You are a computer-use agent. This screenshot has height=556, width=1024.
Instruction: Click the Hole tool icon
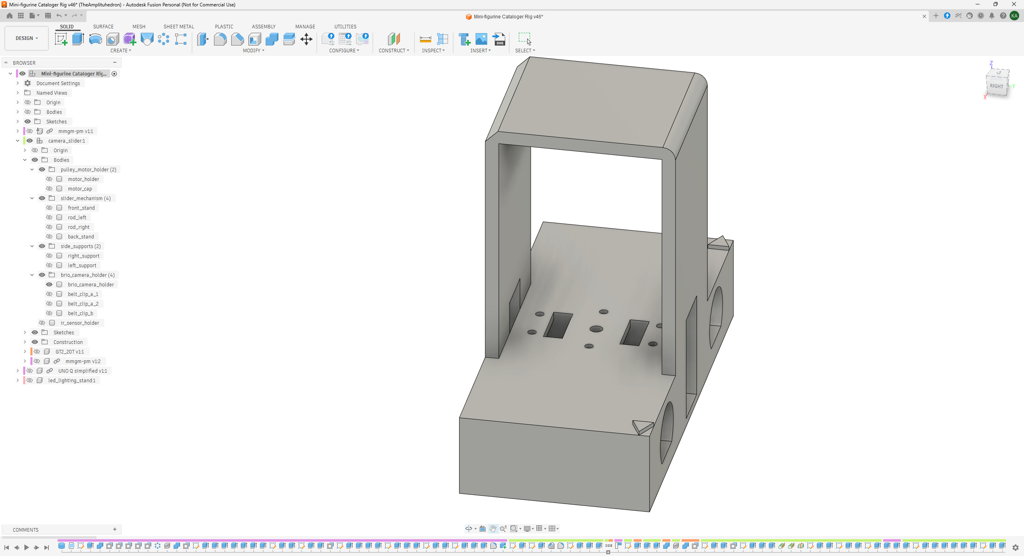click(x=112, y=39)
